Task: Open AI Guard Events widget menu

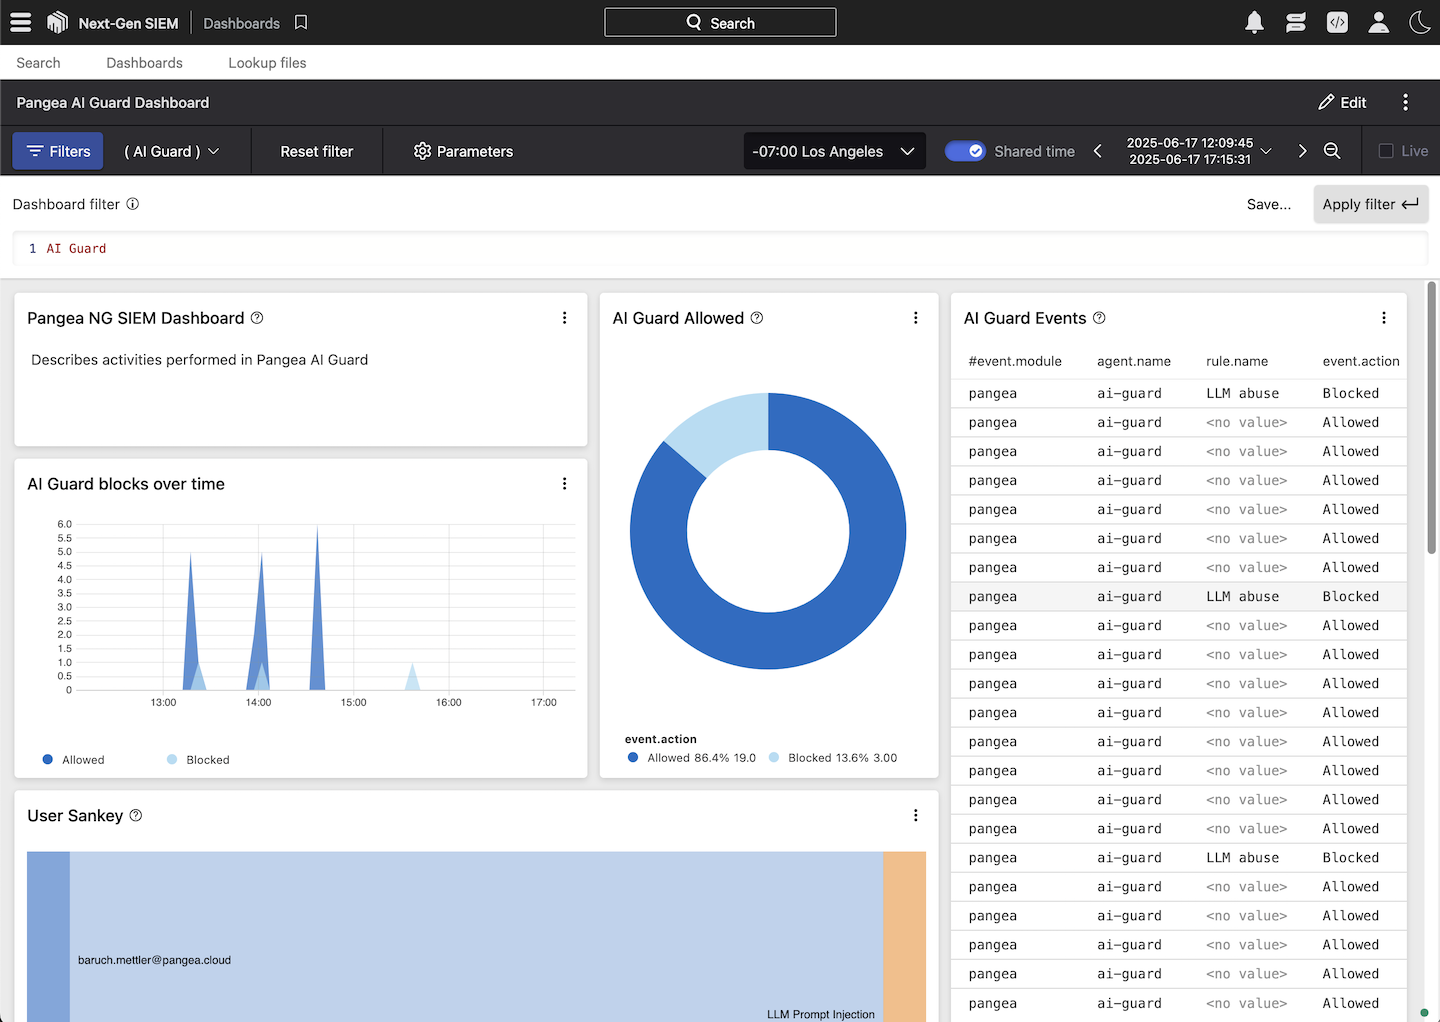Action: [x=1384, y=318]
